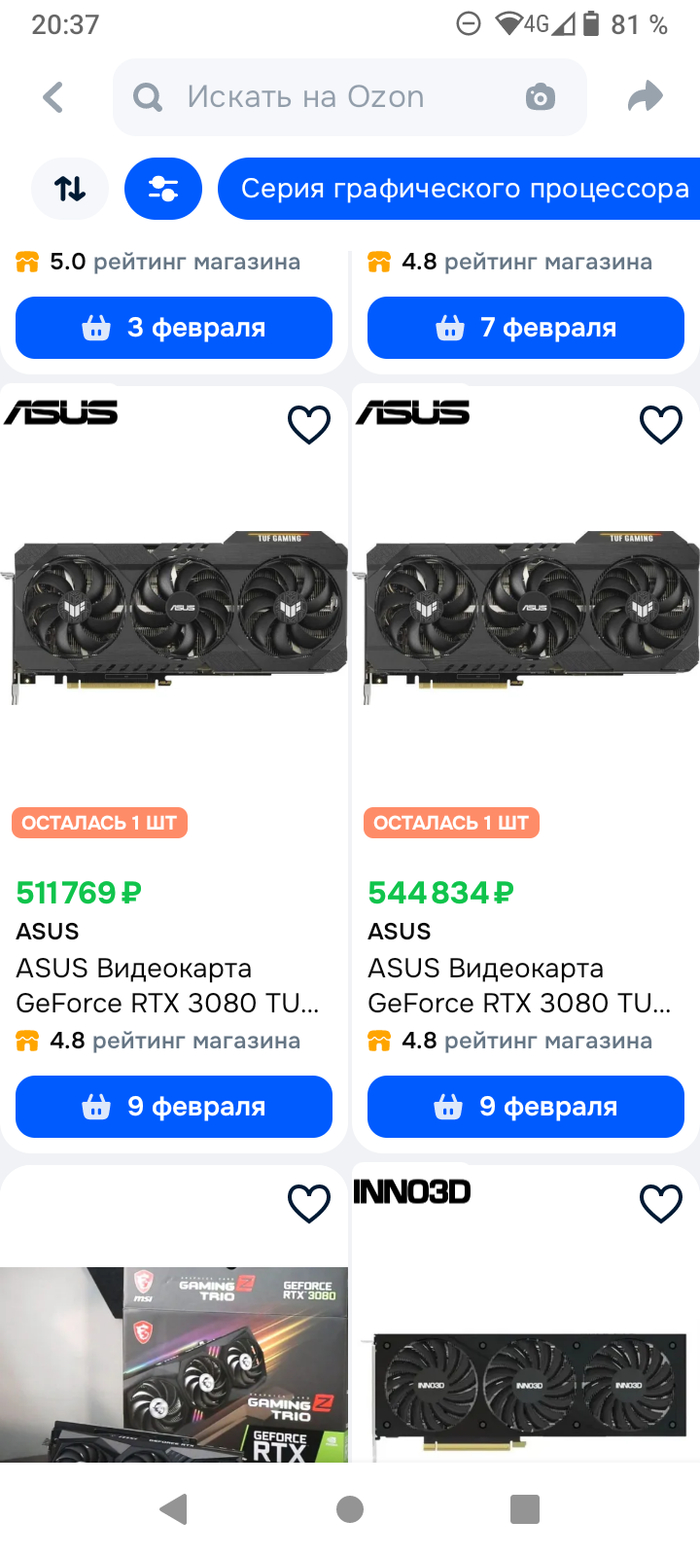Tap the share arrow icon
Screen dimensions: 700x1556
[645, 97]
